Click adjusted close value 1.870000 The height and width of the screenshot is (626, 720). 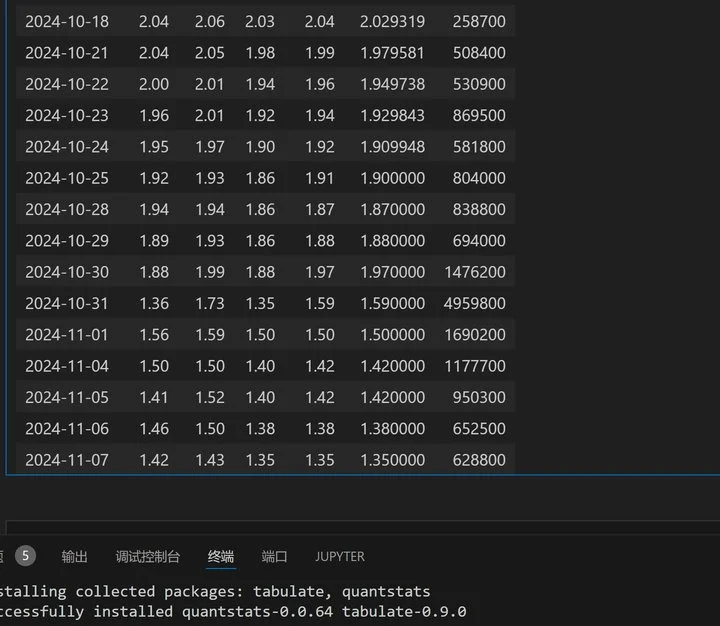[x=393, y=209]
